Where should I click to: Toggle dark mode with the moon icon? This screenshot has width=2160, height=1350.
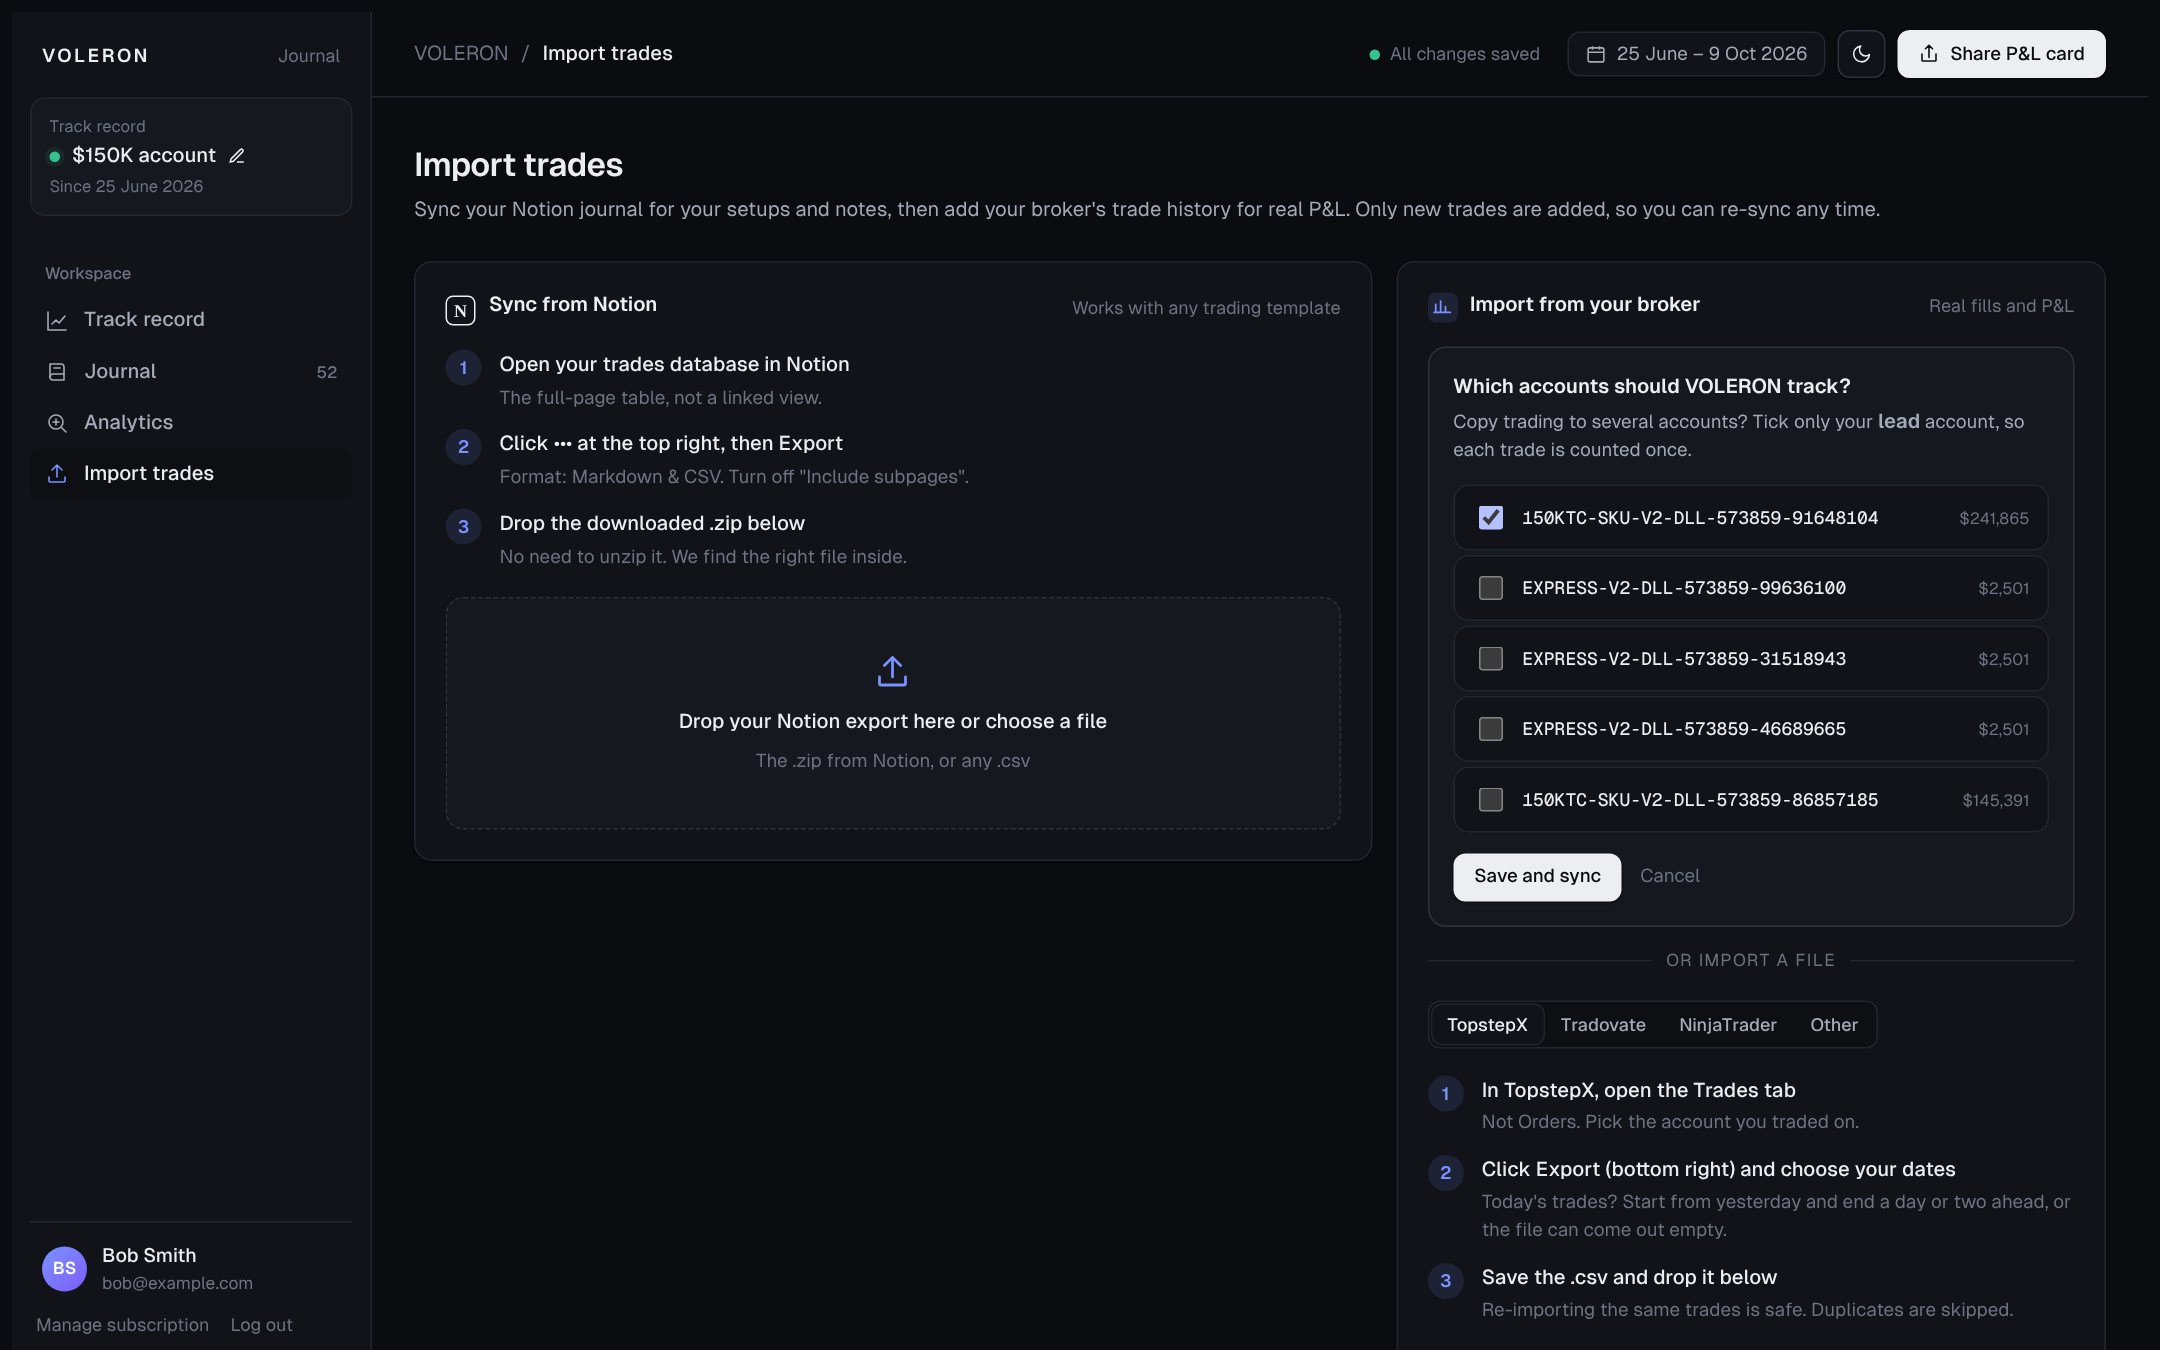tap(1861, 54)
